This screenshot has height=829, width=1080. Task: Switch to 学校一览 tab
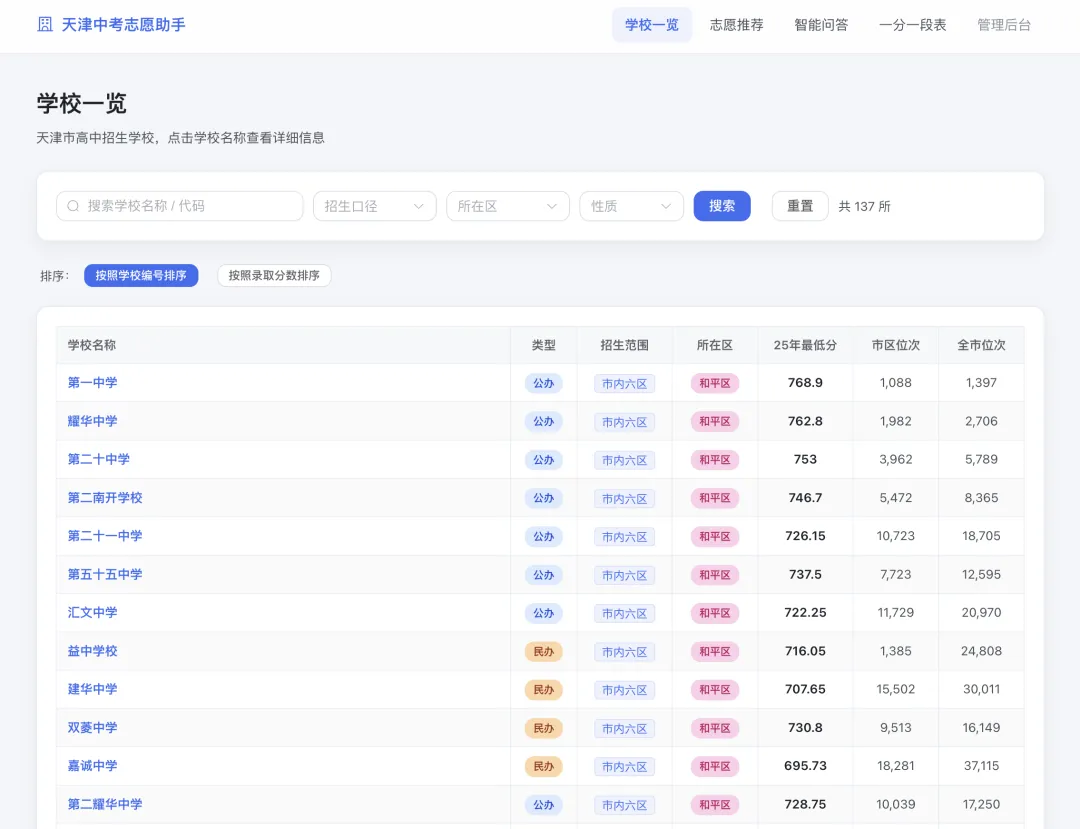click(x=652, y=25)
